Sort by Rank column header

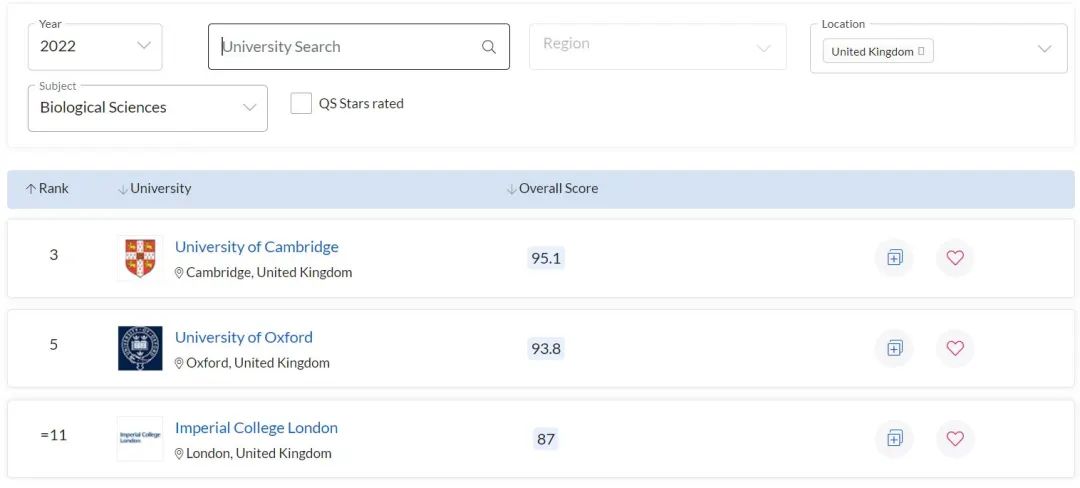click(x=47, y=189)
